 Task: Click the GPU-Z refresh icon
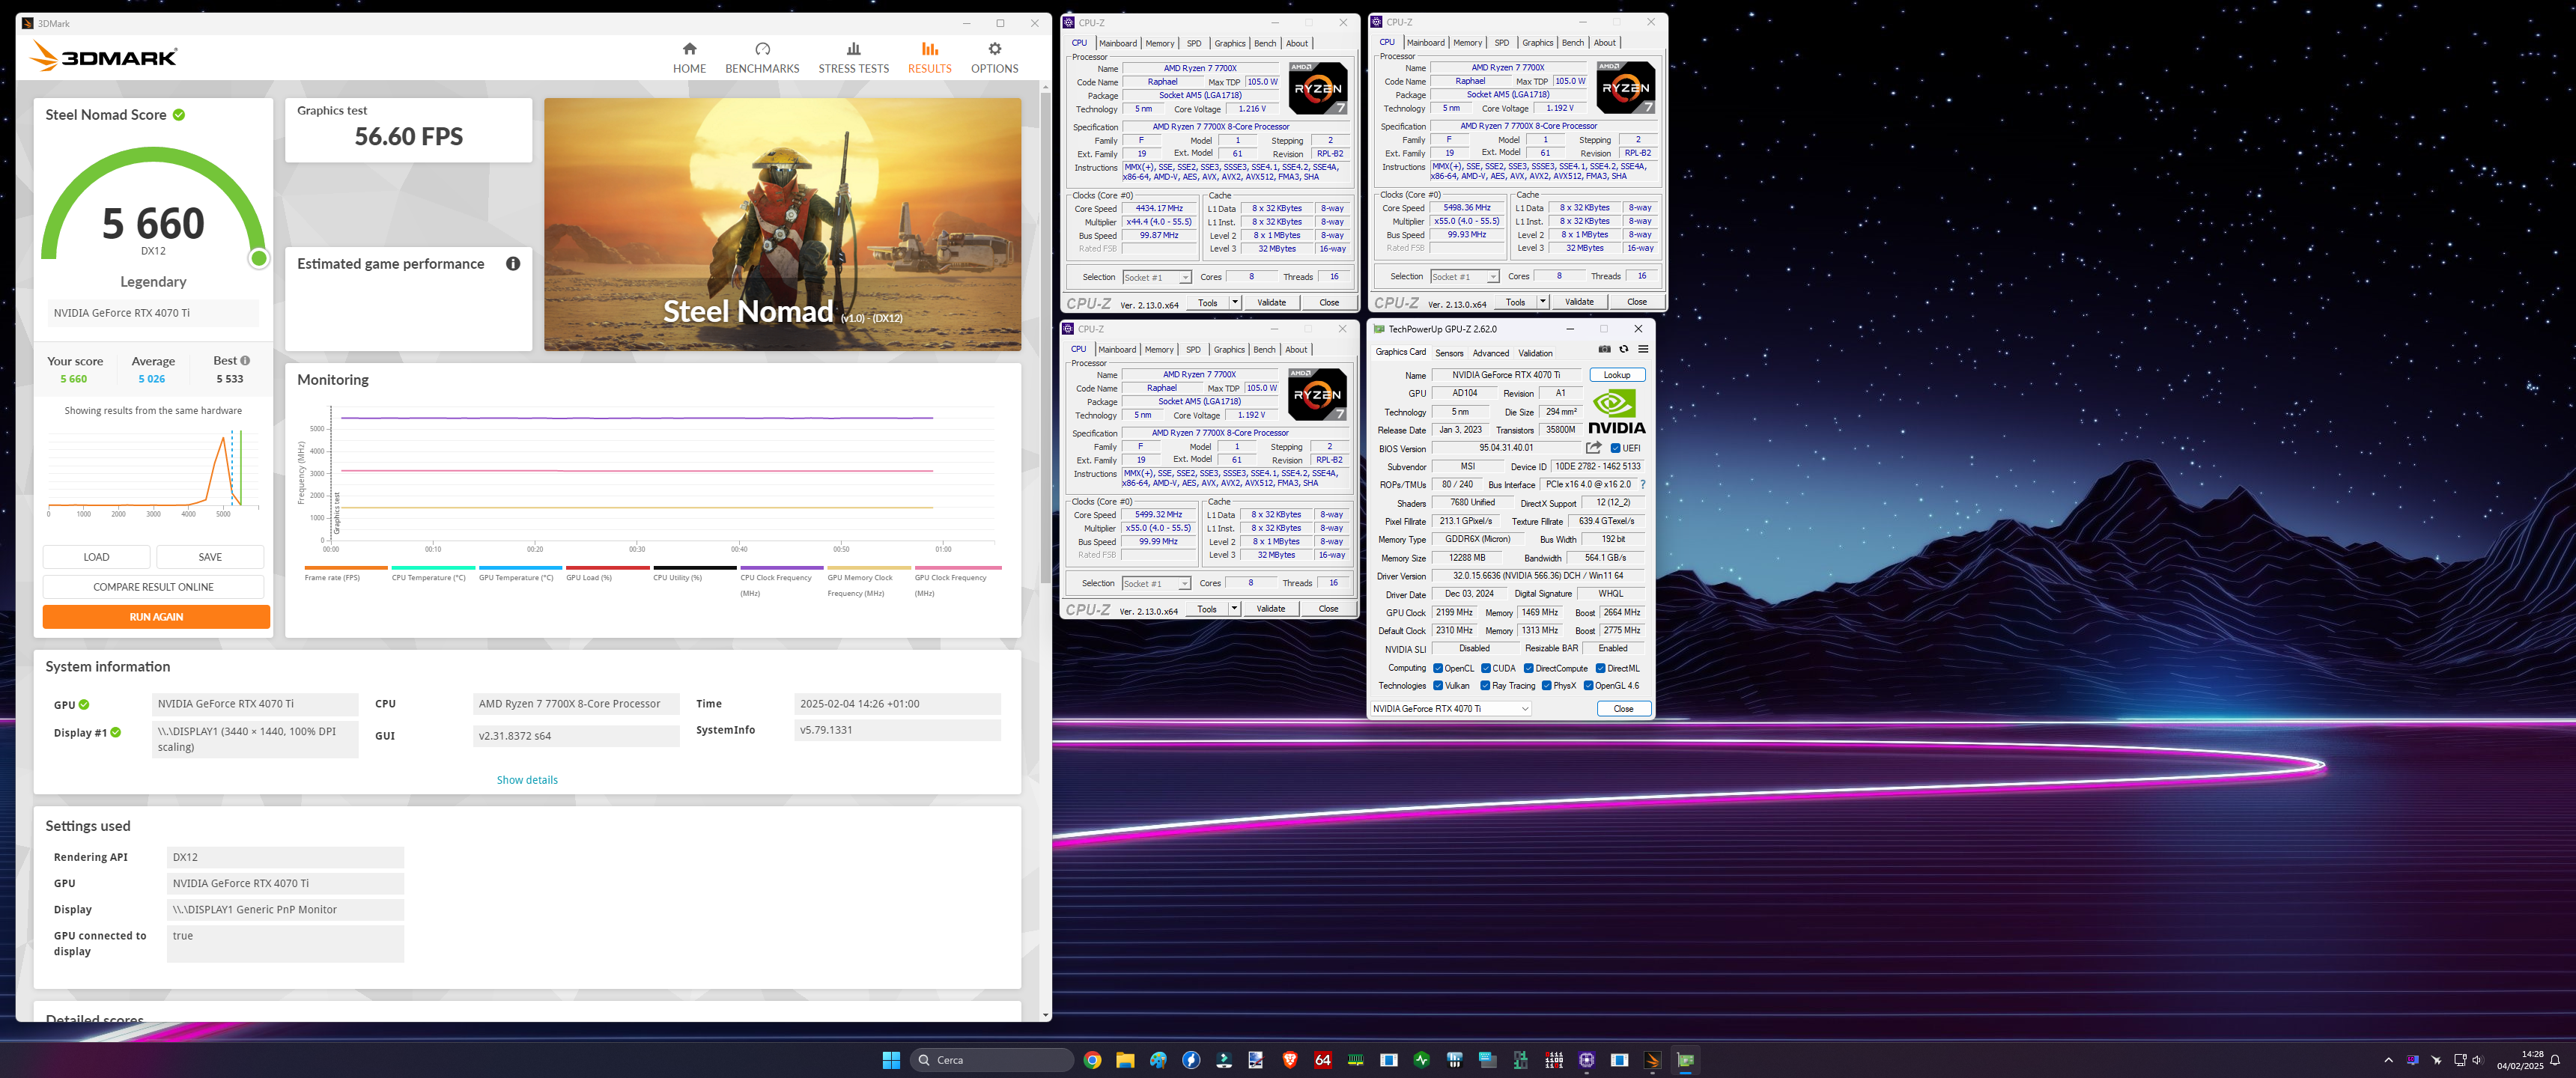pyautogui.click(x=1624, y=349)
